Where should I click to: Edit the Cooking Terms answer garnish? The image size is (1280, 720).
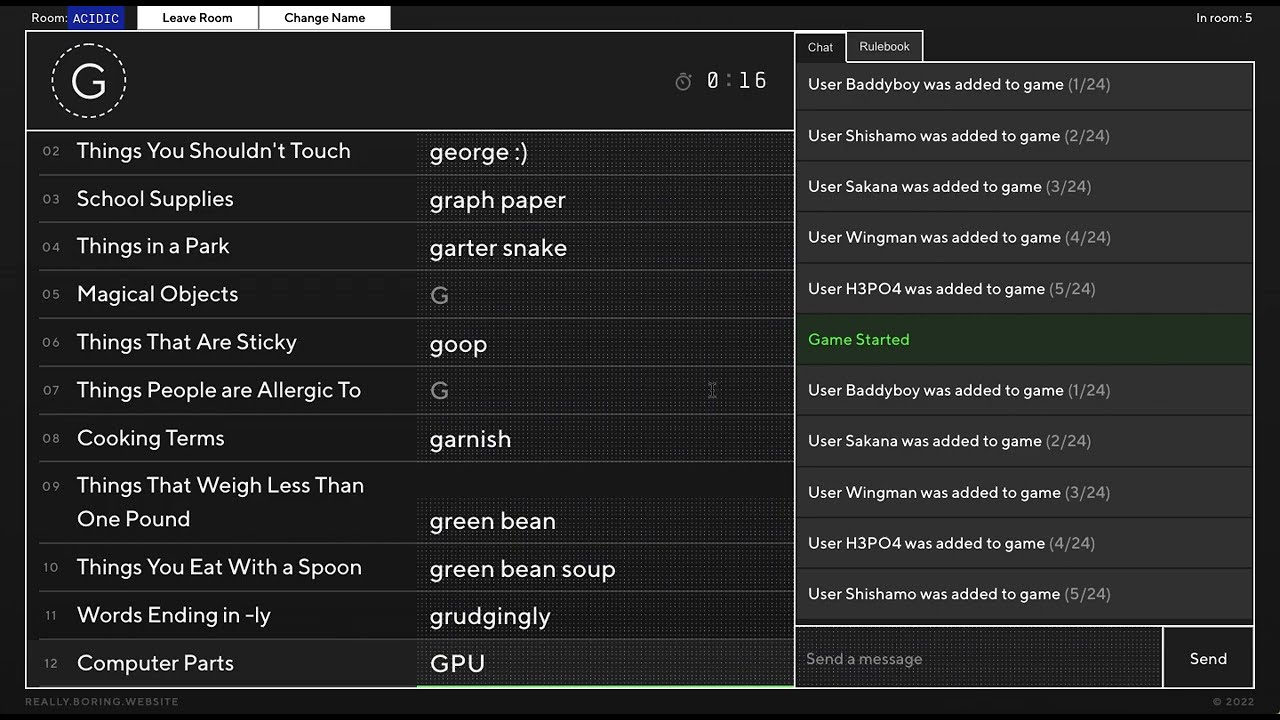(604, 439)
